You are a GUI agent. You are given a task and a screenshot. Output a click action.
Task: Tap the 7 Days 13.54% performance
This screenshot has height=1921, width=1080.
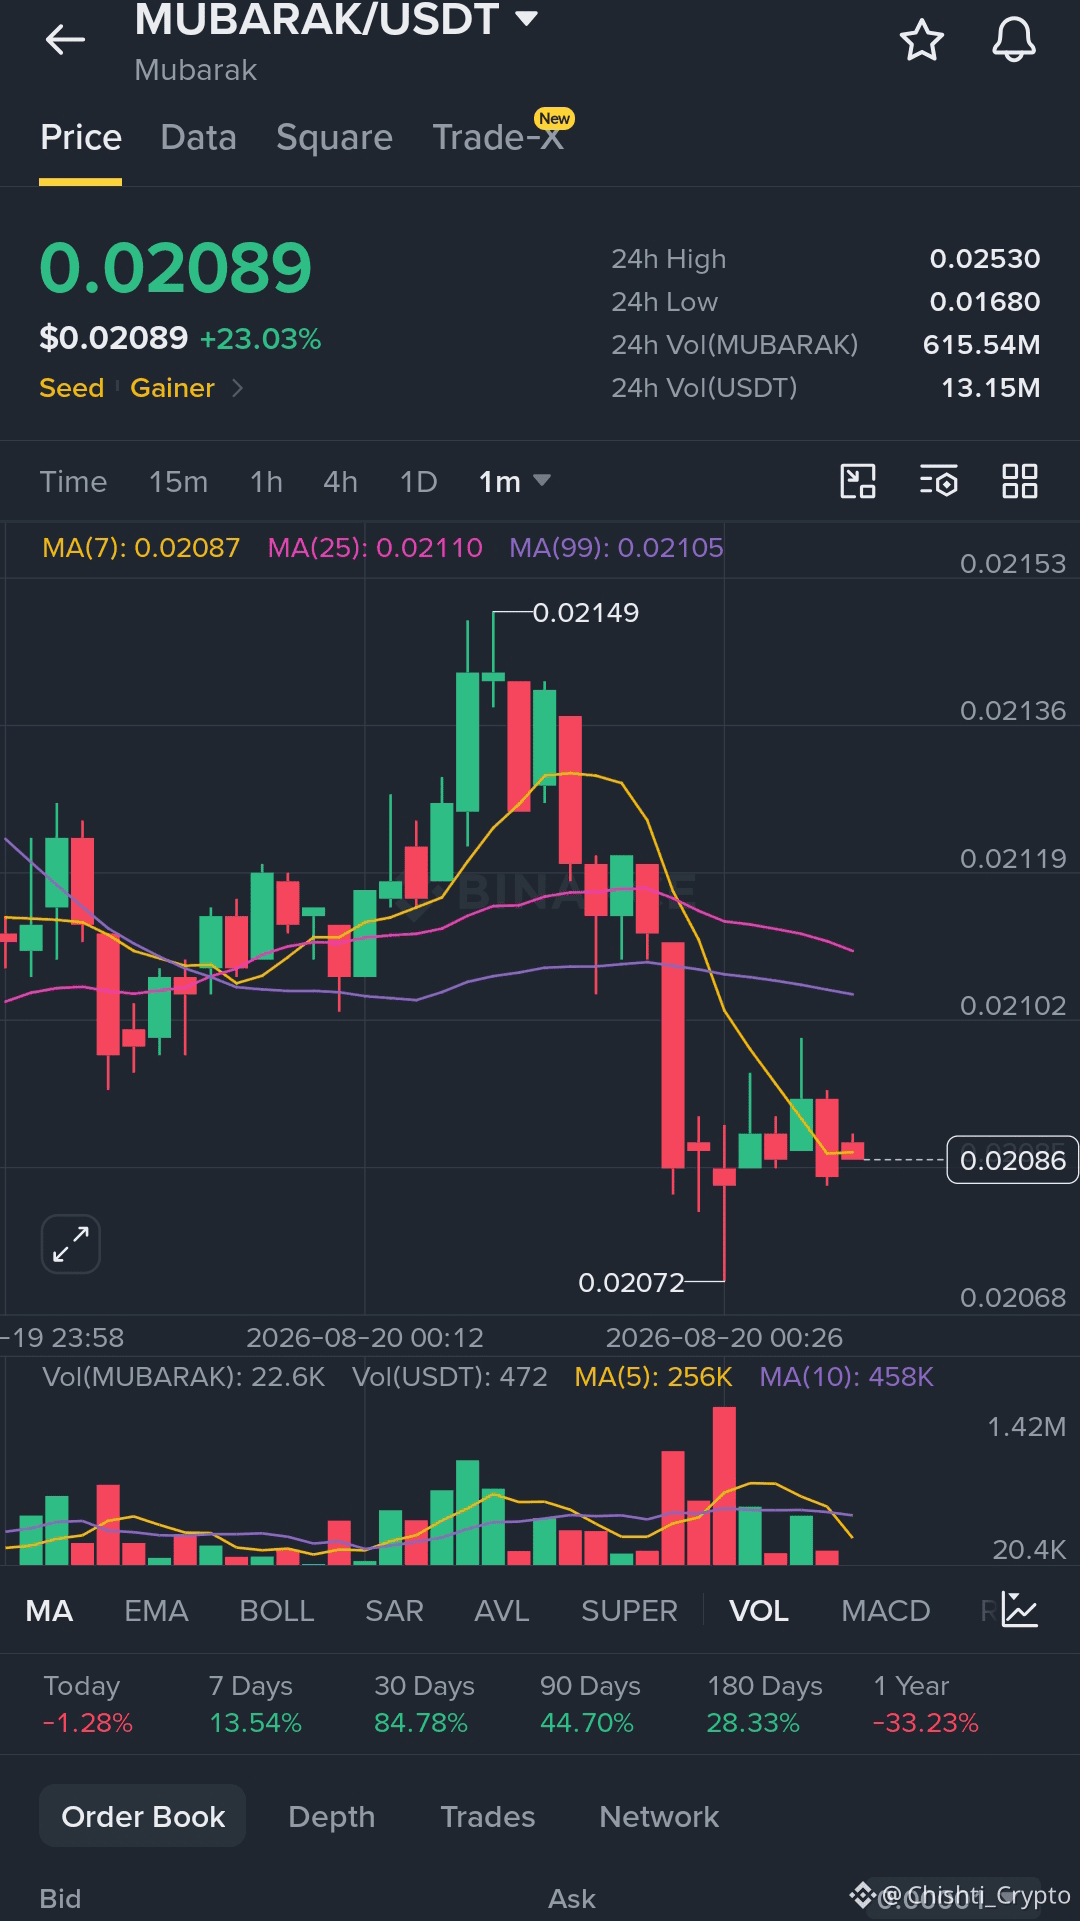255,1704
